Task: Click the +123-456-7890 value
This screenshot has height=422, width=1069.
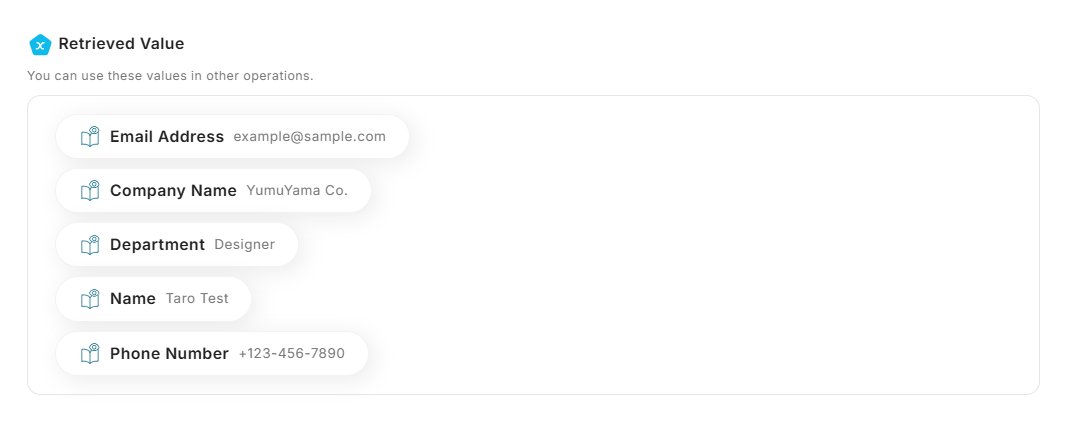Action: pos(291,354)
